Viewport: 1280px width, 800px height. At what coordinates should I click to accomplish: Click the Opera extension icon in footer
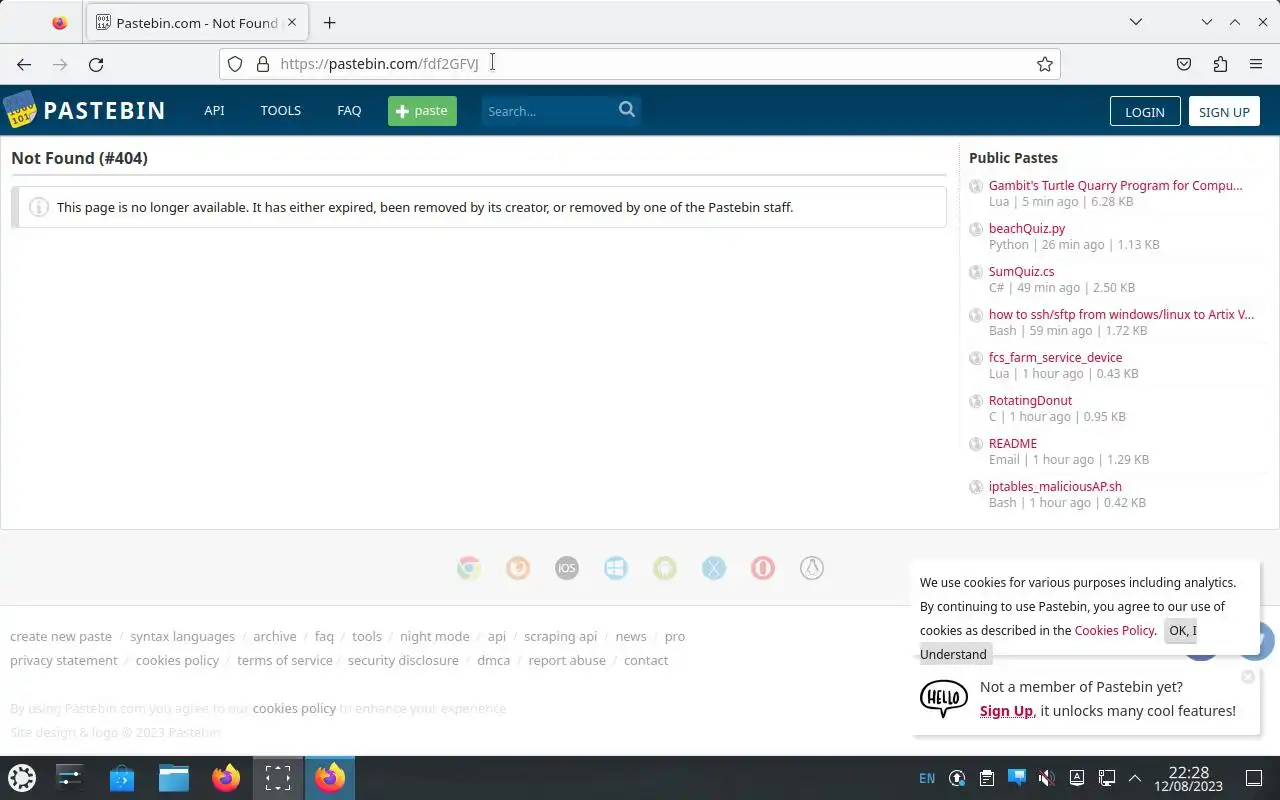tap(763, 568)
